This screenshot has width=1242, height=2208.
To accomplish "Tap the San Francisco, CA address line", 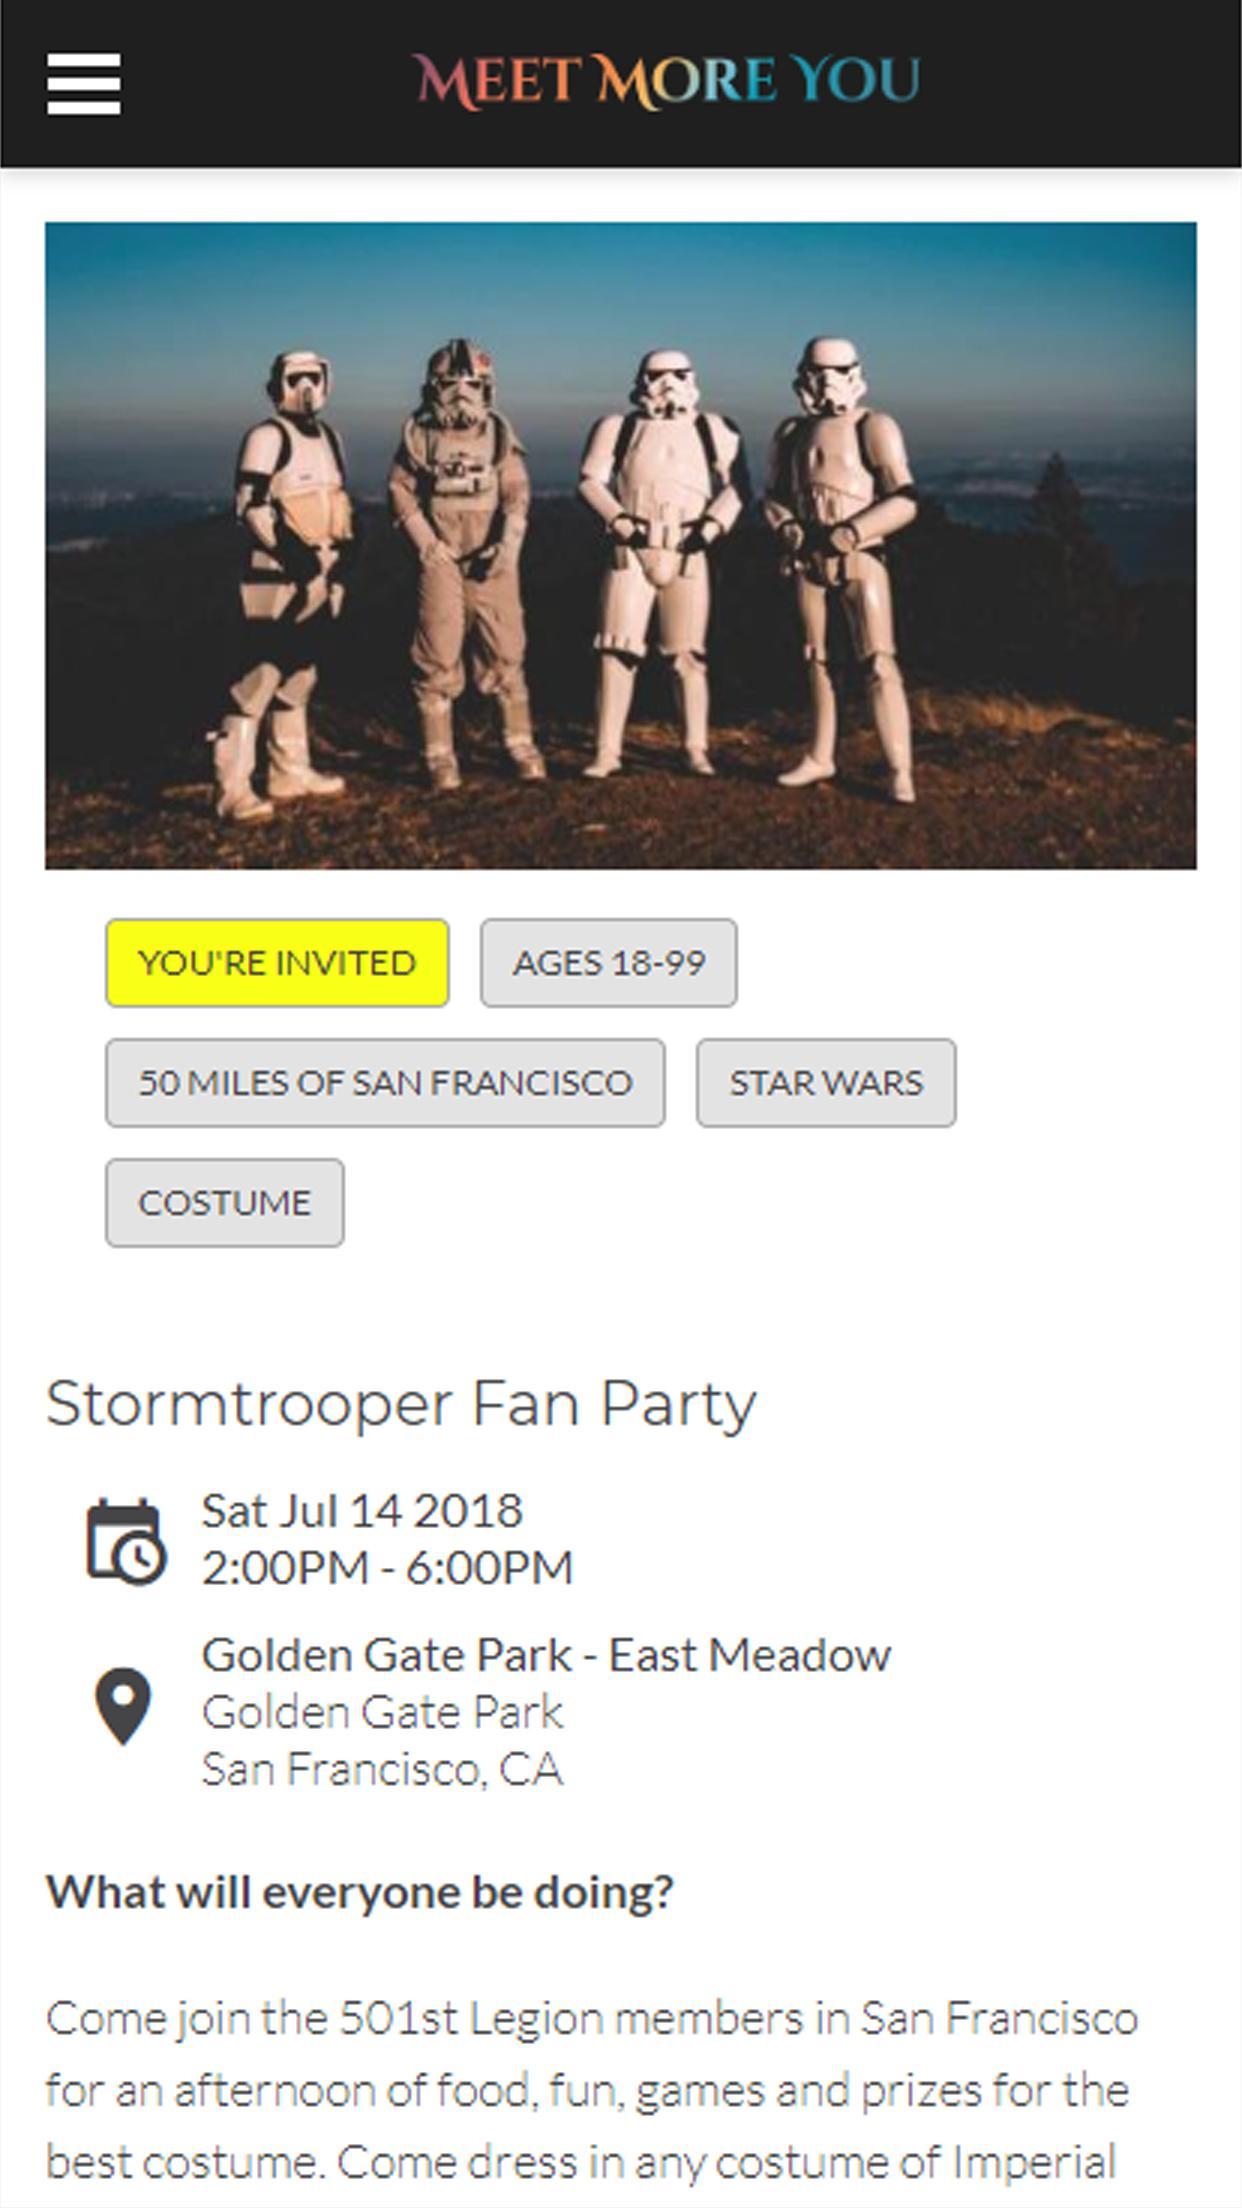I will (382, 1770).
